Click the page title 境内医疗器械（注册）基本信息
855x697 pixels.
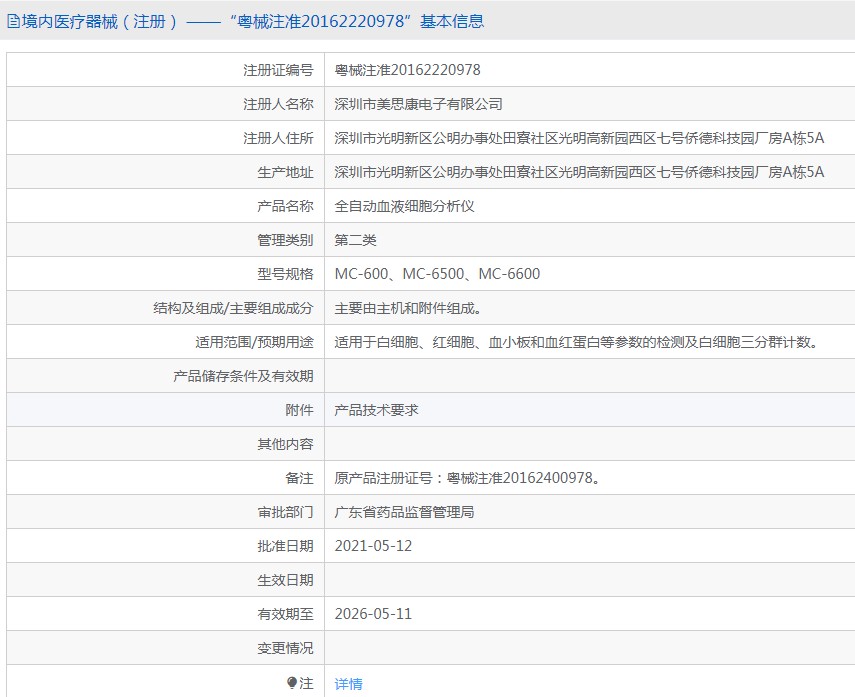253,21
